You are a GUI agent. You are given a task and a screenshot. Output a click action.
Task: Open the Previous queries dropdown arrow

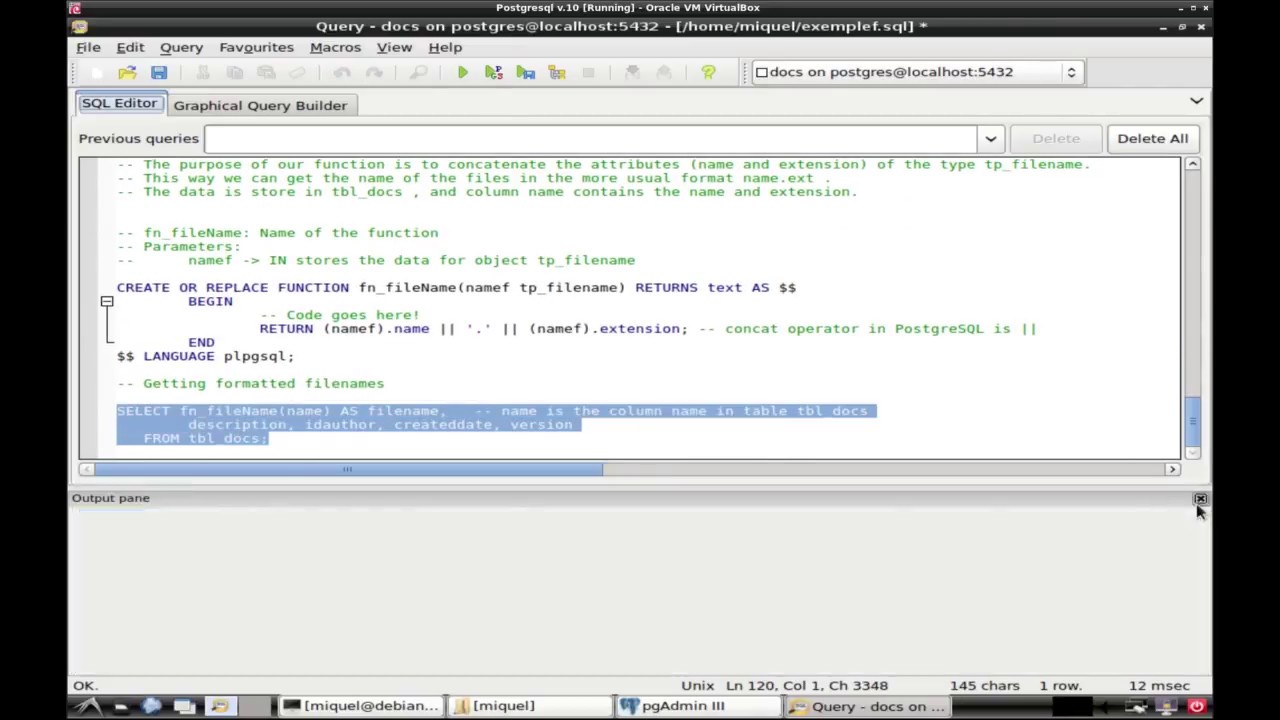pyautogui.click(x=990, y=138)
